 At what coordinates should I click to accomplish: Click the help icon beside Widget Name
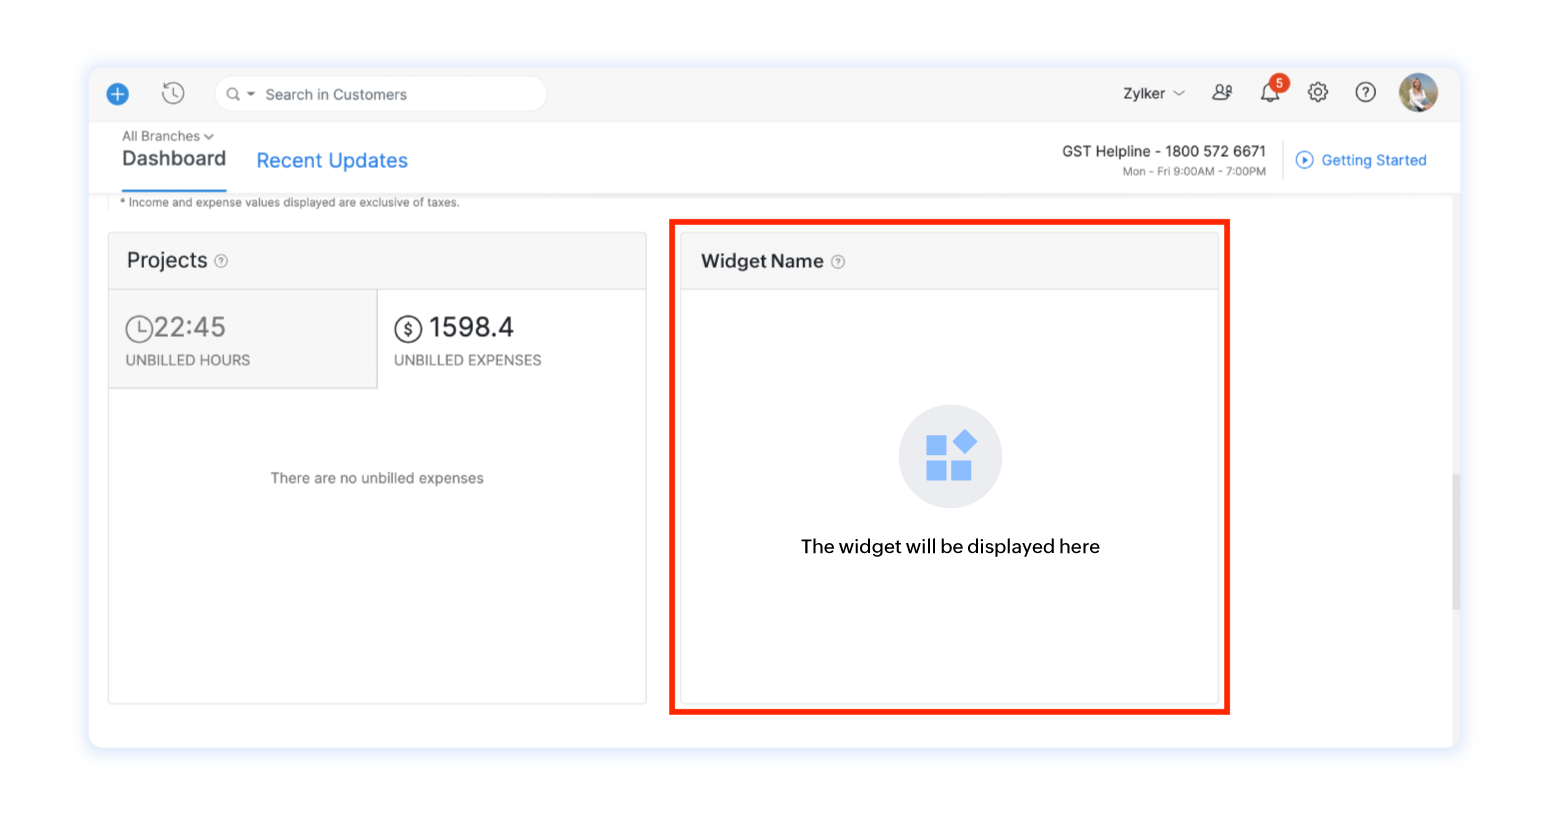(x=837, y=262)
